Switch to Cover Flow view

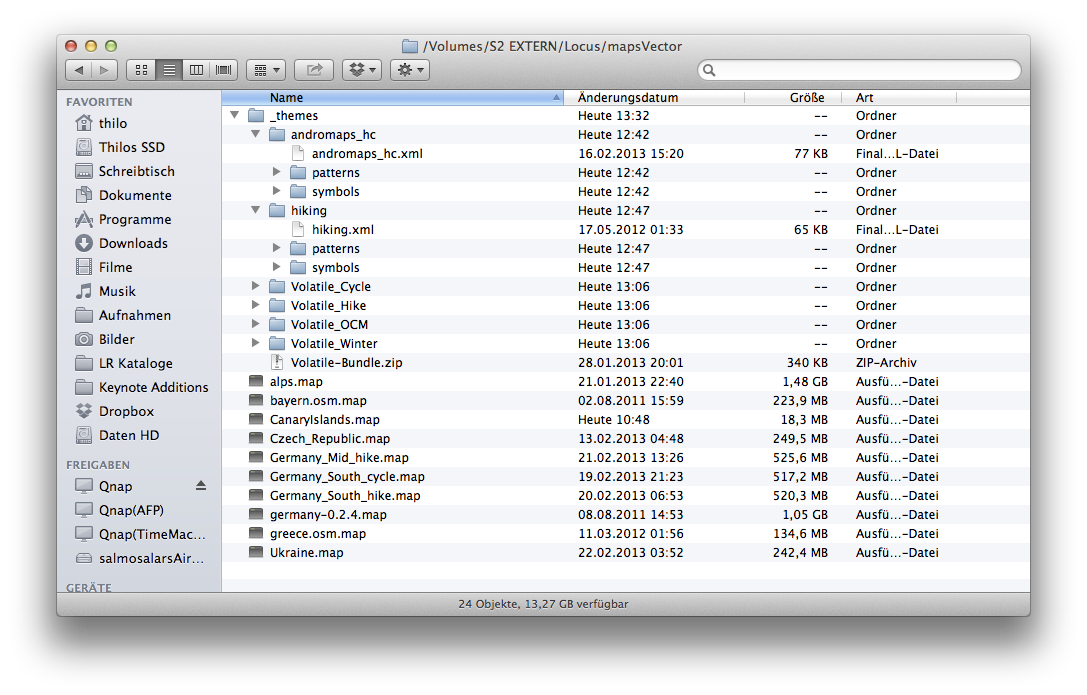tap(223, 70)
